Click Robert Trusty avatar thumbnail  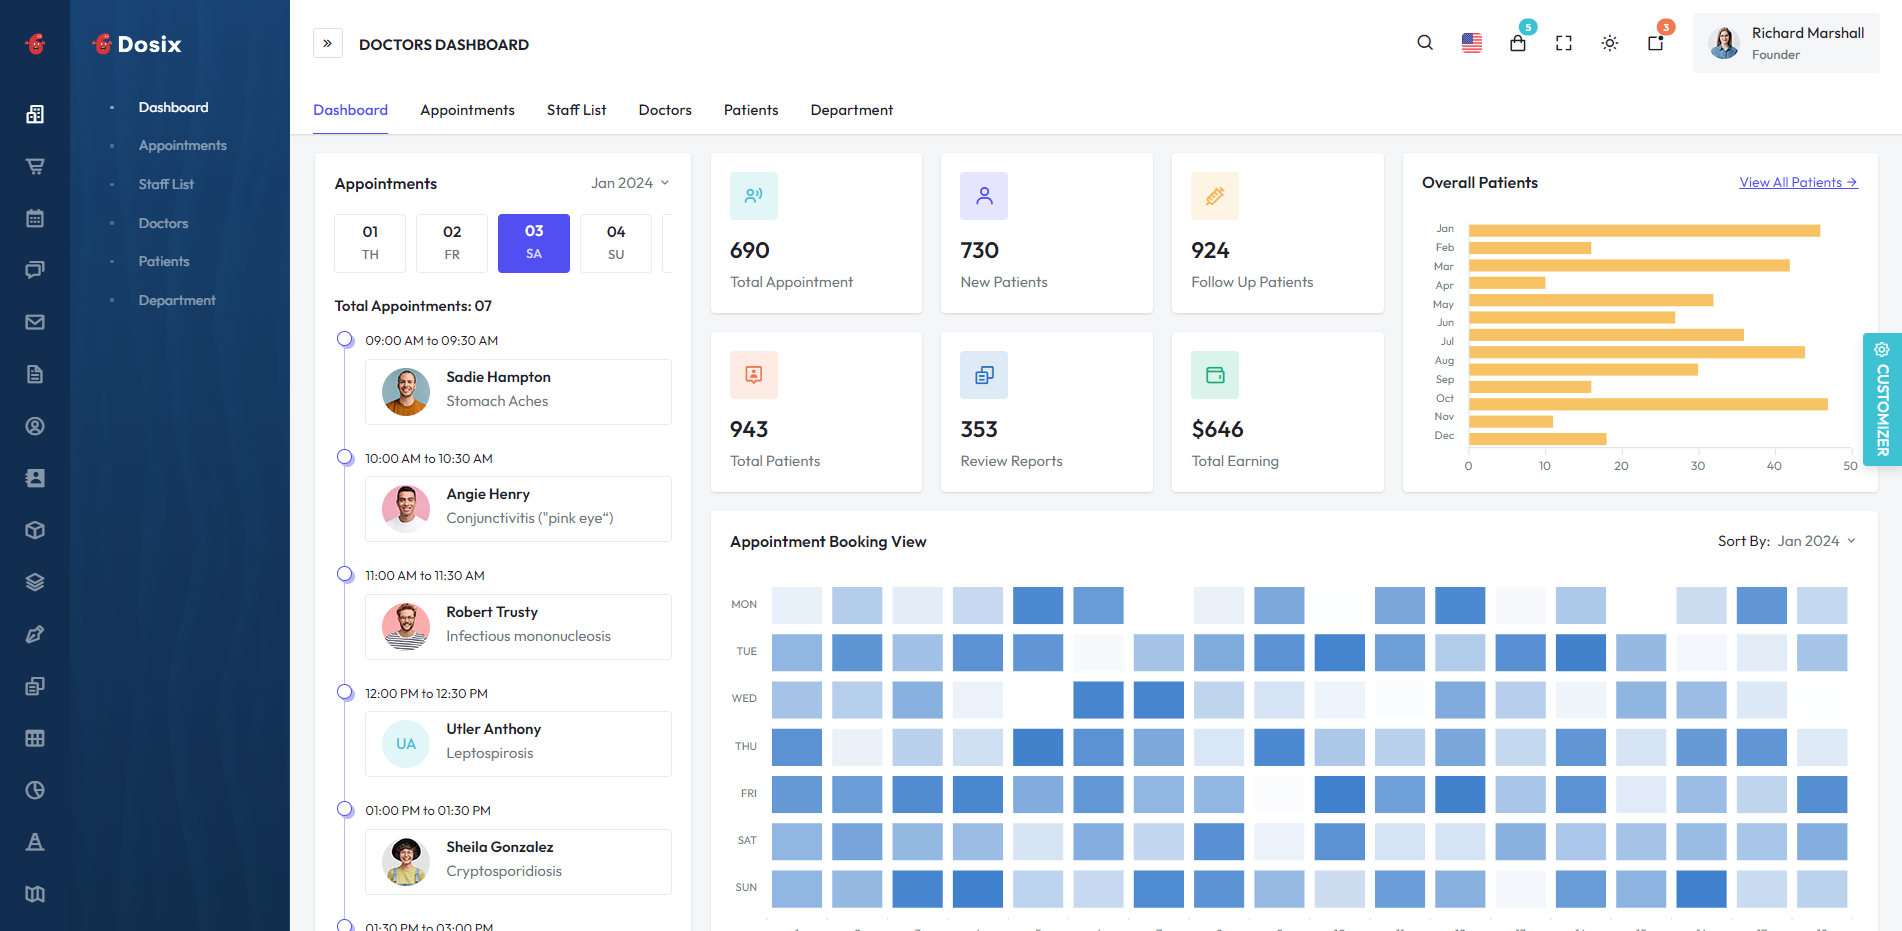pos(406,627)
